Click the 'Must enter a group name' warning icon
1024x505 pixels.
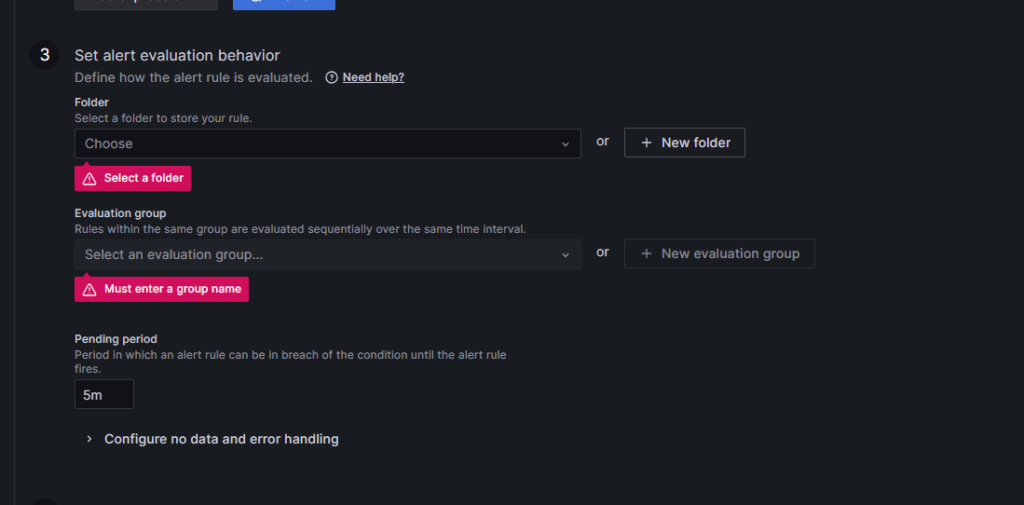[90, 289]
